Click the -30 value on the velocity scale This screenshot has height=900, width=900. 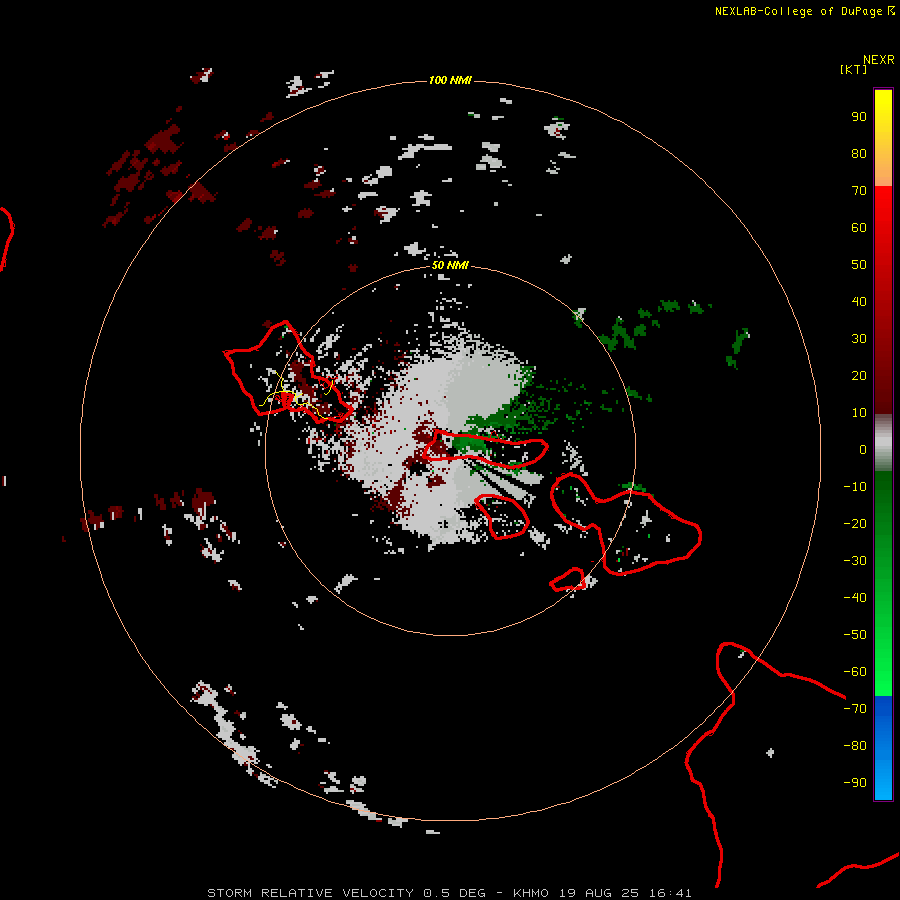[855, 561]
